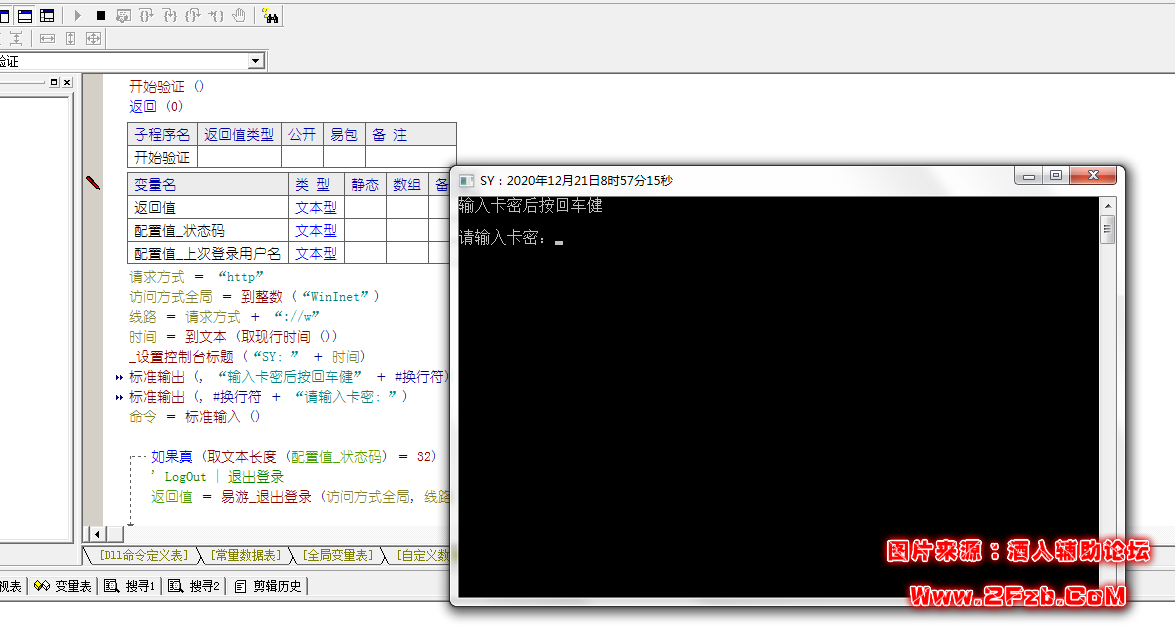Float the left side panel via restore icon

pyautogui.click(x=54, y=82)
